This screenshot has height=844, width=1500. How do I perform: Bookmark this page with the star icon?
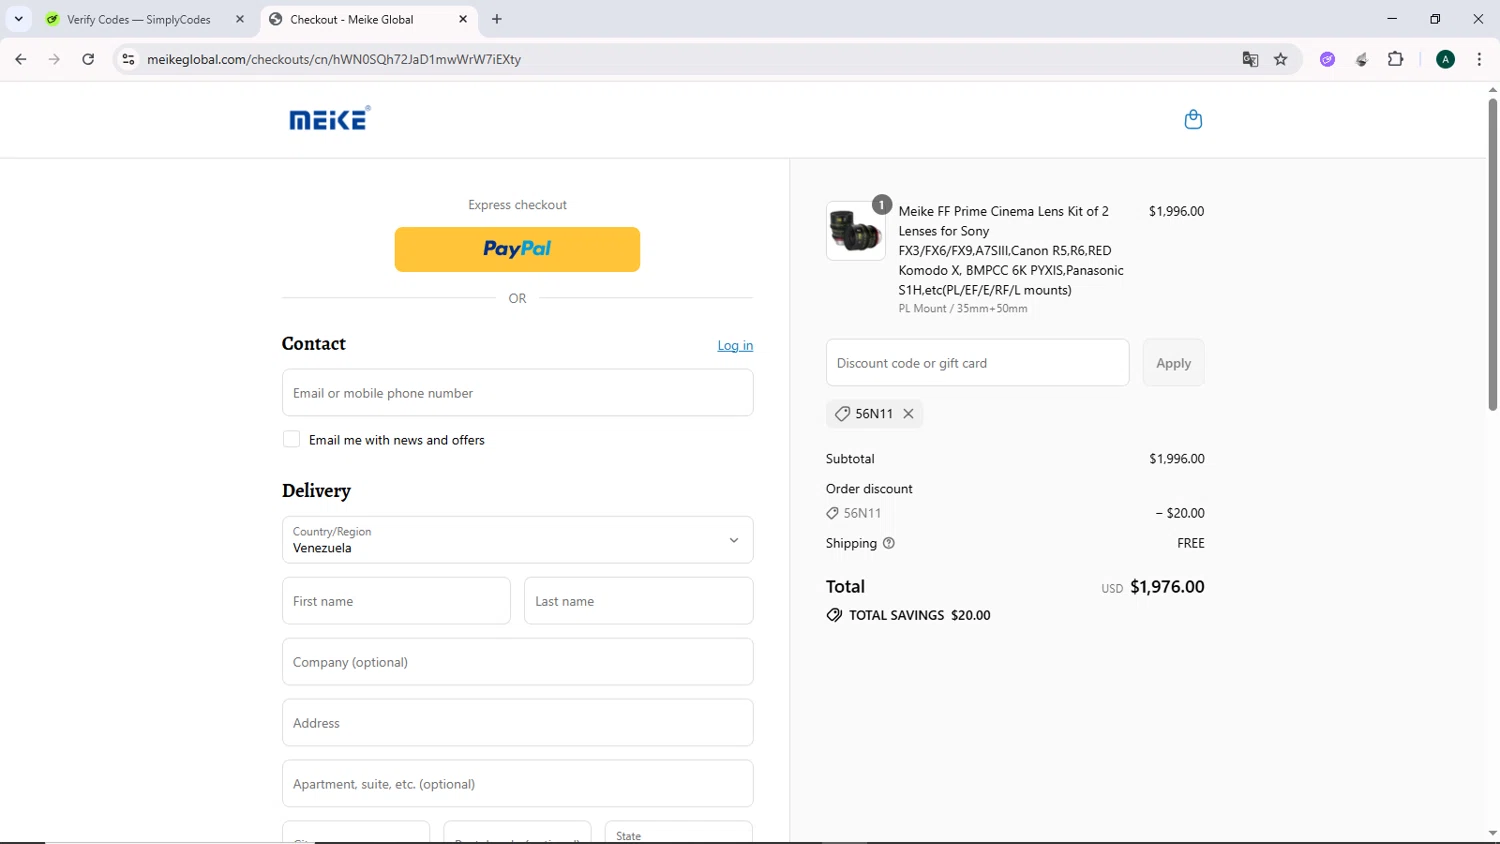(x=1280, y=59)
